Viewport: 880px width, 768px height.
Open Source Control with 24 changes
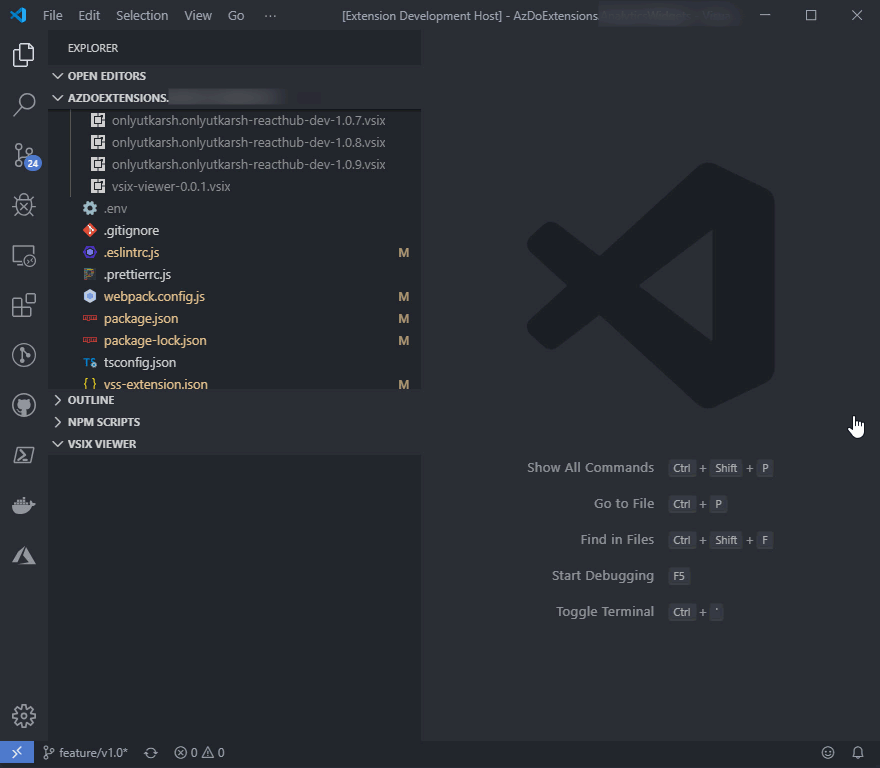tap(25, 156)
